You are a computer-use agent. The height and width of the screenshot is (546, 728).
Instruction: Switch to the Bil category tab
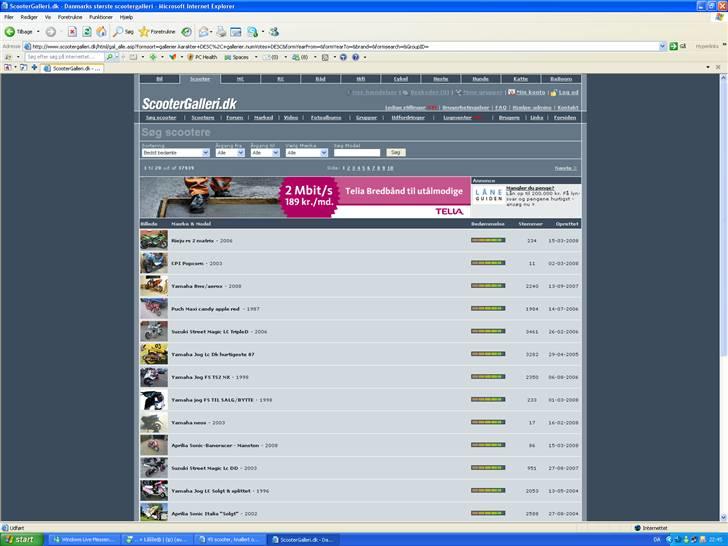159,78
